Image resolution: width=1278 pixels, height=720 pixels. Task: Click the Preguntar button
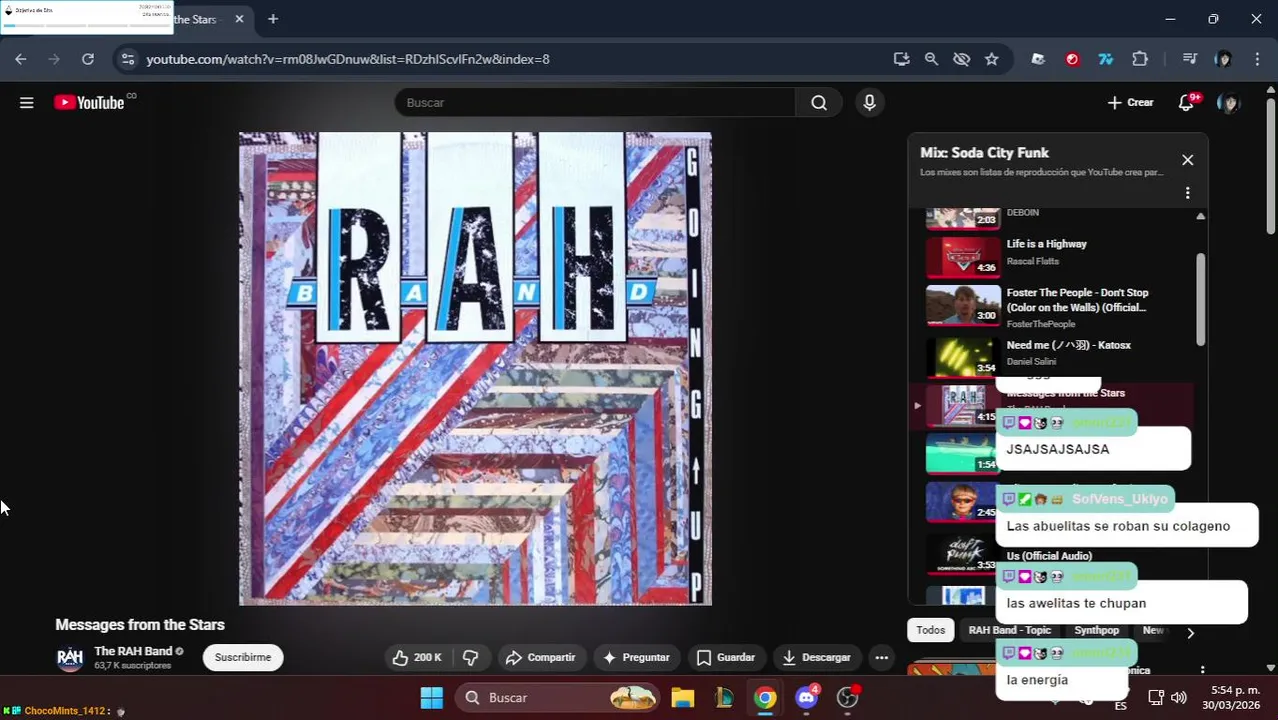coord(636,657)
